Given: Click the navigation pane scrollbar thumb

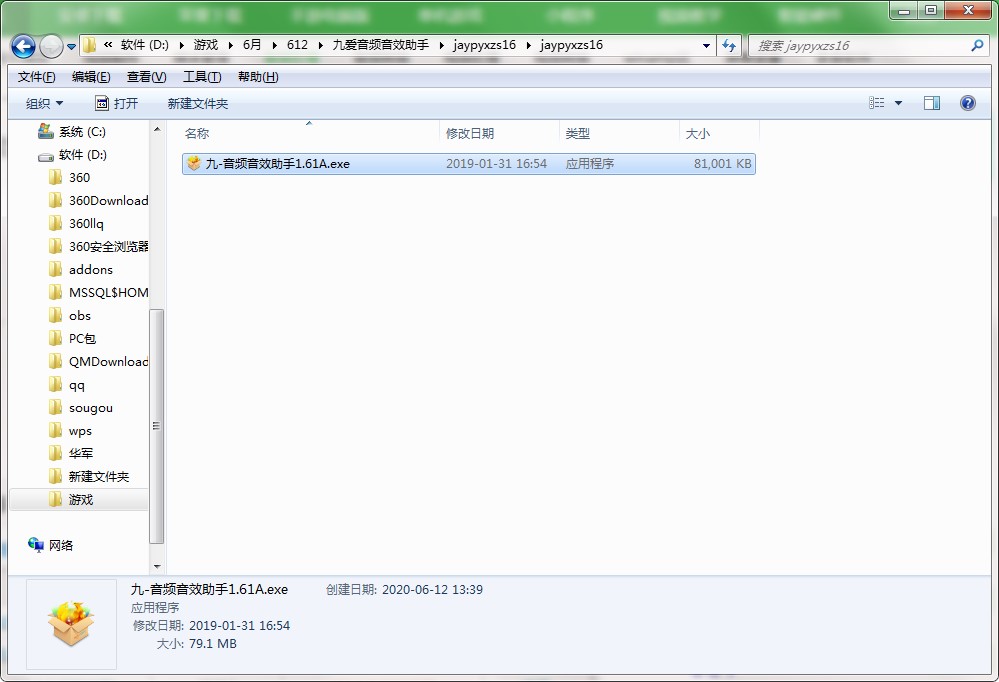Looking at the screenshot, I should [157, 426].
